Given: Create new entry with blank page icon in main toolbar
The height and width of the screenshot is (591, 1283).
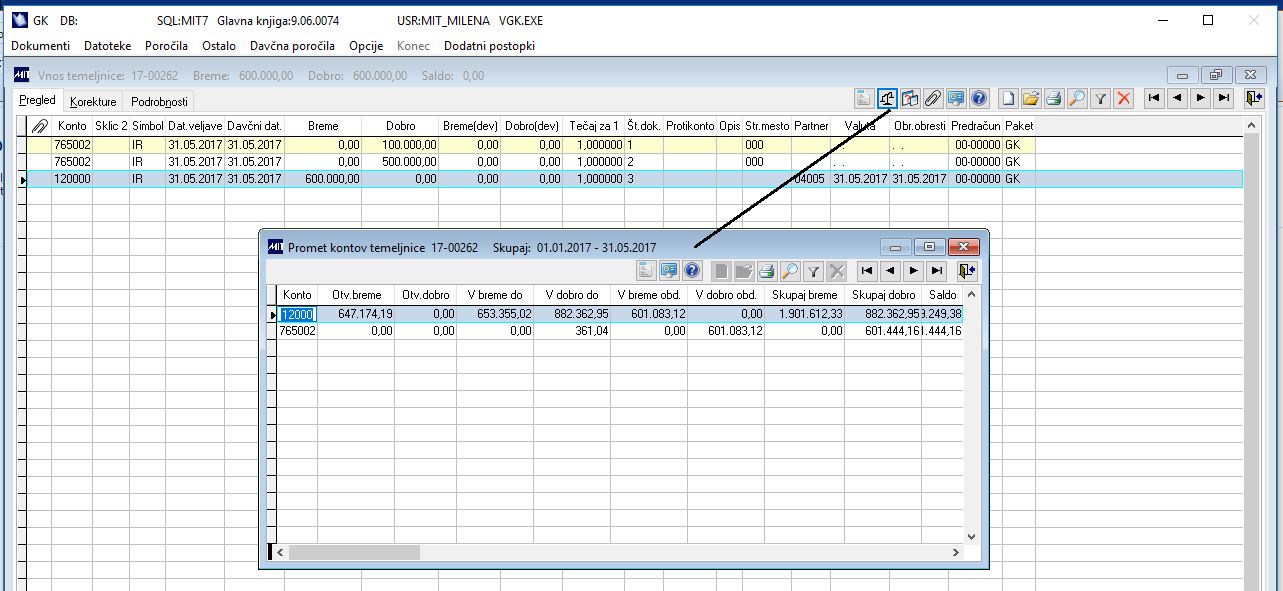Looking at the screenshot, I should click(x=1009, y=98).
